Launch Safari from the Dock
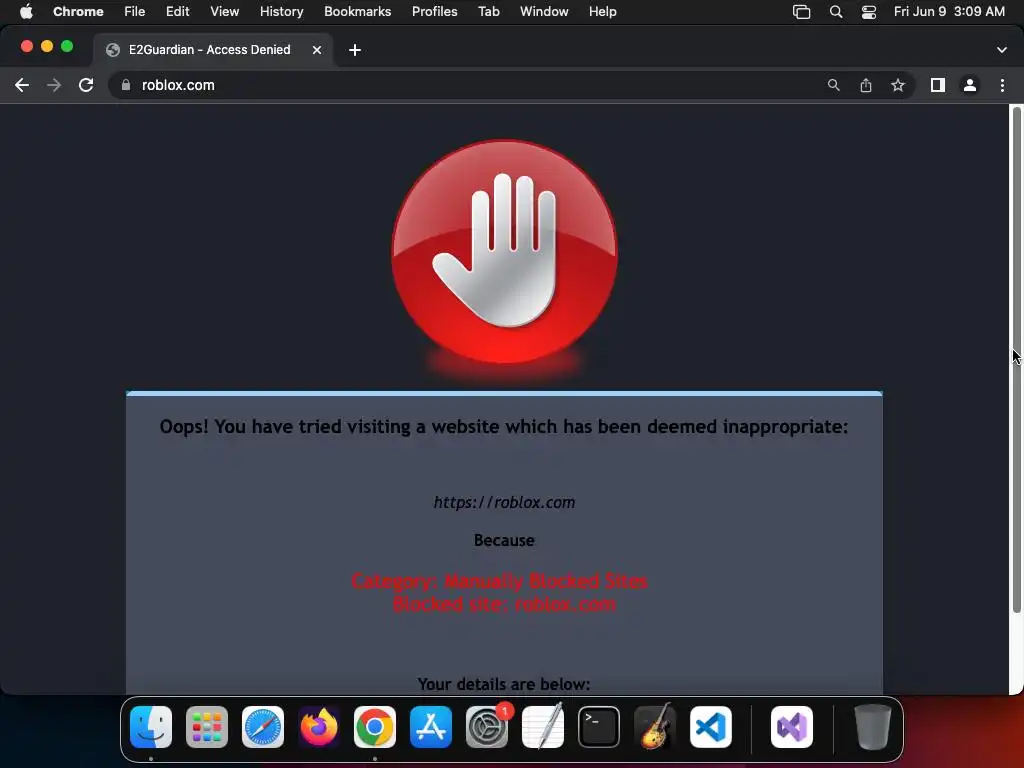Viewport: 1024px width, 768px height. tap(263, 727)
